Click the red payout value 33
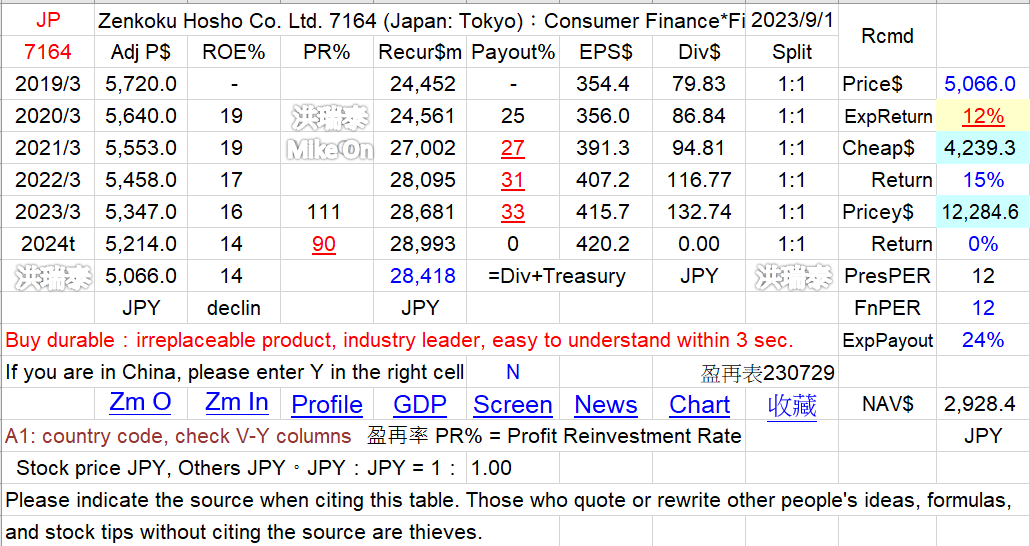The height and width of the screenshot is (546, 1030). 512,212
